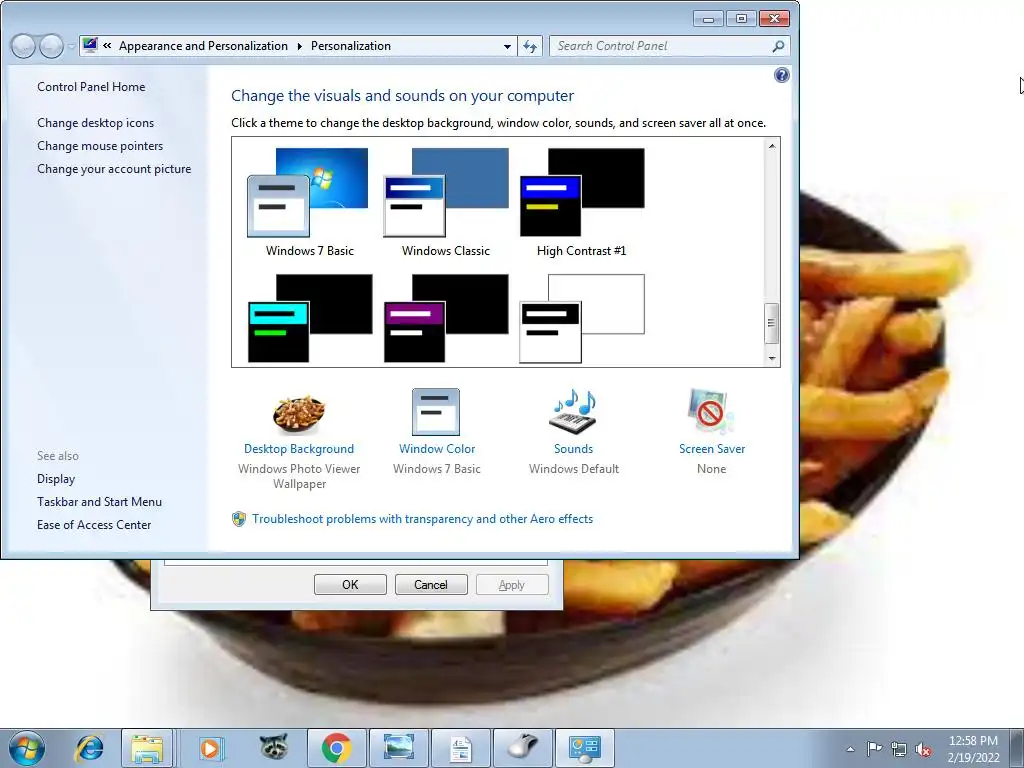Open the Windows Start menu
Viewport: 1024px width, 768px height.
27,748
